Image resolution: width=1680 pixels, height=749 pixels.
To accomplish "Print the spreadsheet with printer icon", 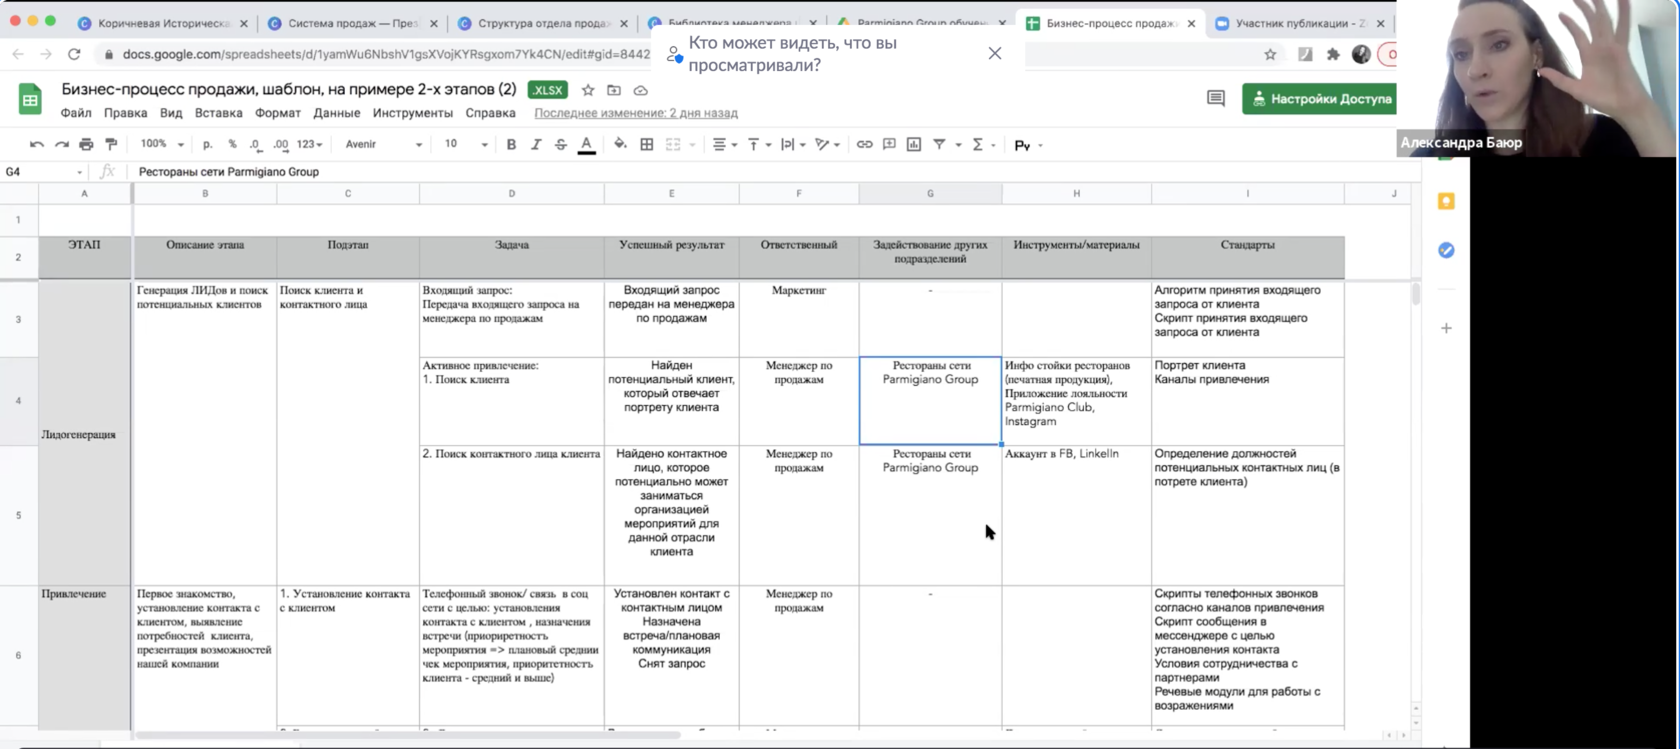I will point(86,145).
